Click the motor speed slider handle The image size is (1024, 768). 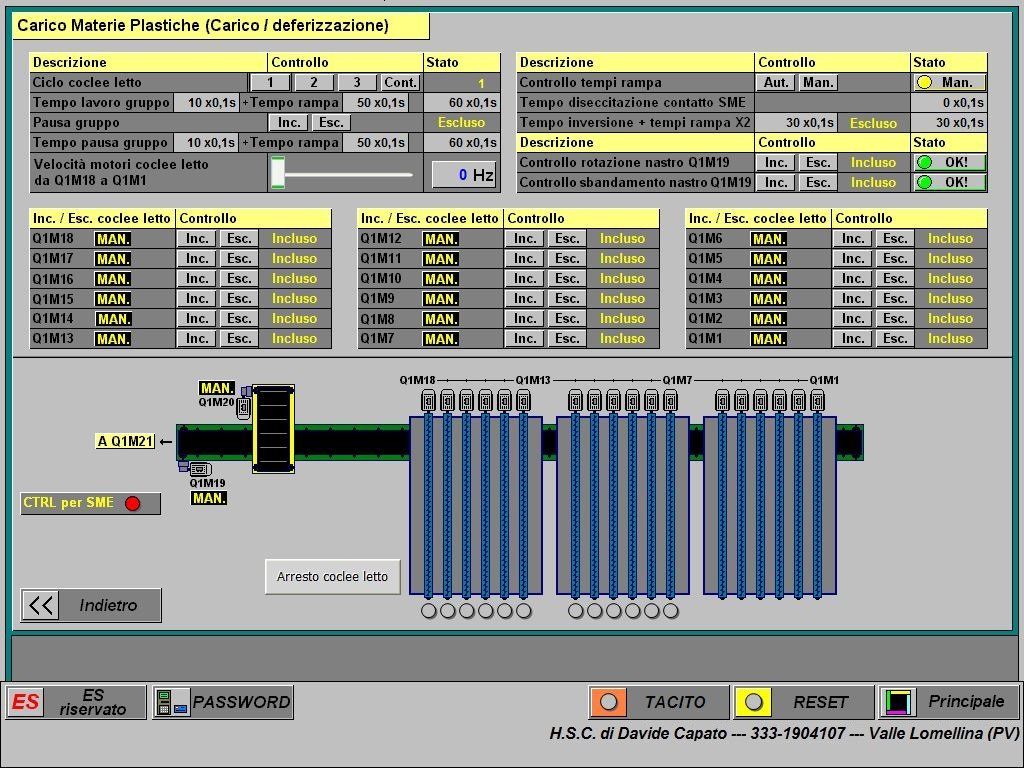(x=278, y=173)
